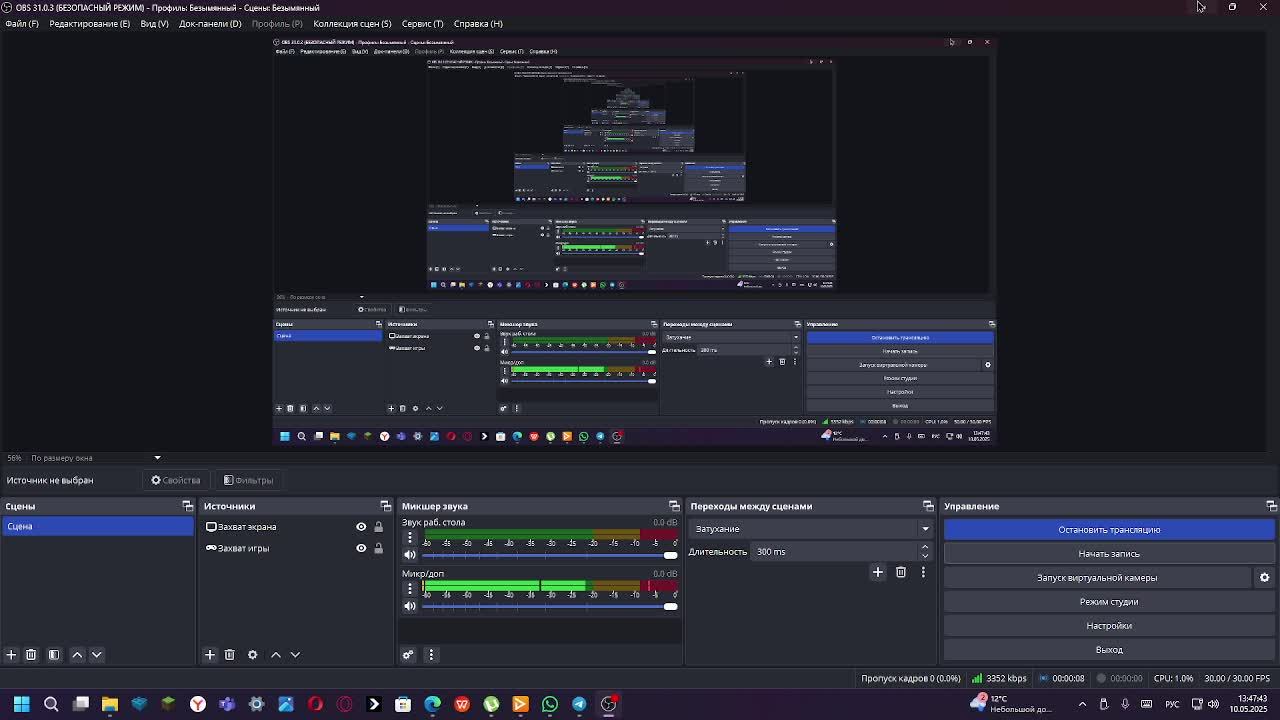Mute Звук раб. стола speaker icon
Image resolution: width=1280 pixels, height=720 pixels.
coord(409,555)
